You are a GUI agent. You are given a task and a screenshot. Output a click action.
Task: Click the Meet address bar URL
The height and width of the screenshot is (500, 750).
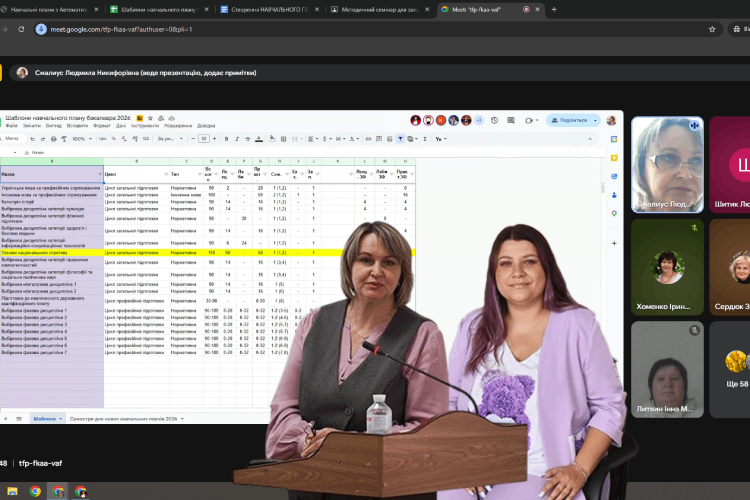click(x=130, y=29)
